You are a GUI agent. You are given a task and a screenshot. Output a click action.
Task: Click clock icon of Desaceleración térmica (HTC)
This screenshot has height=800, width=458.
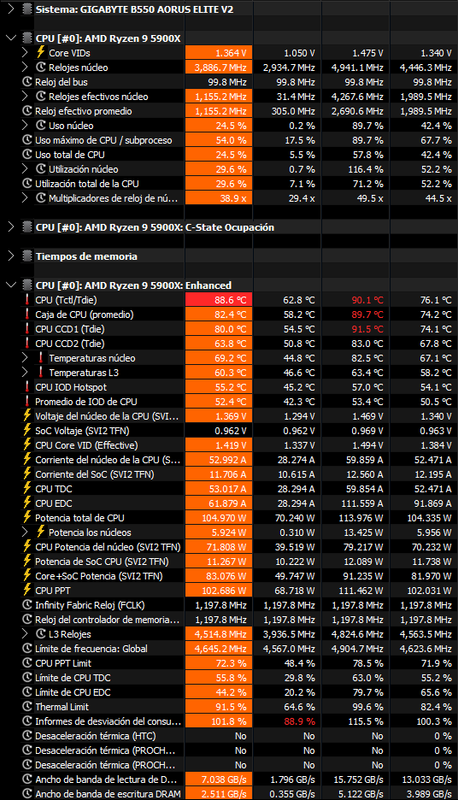point(27,736)
